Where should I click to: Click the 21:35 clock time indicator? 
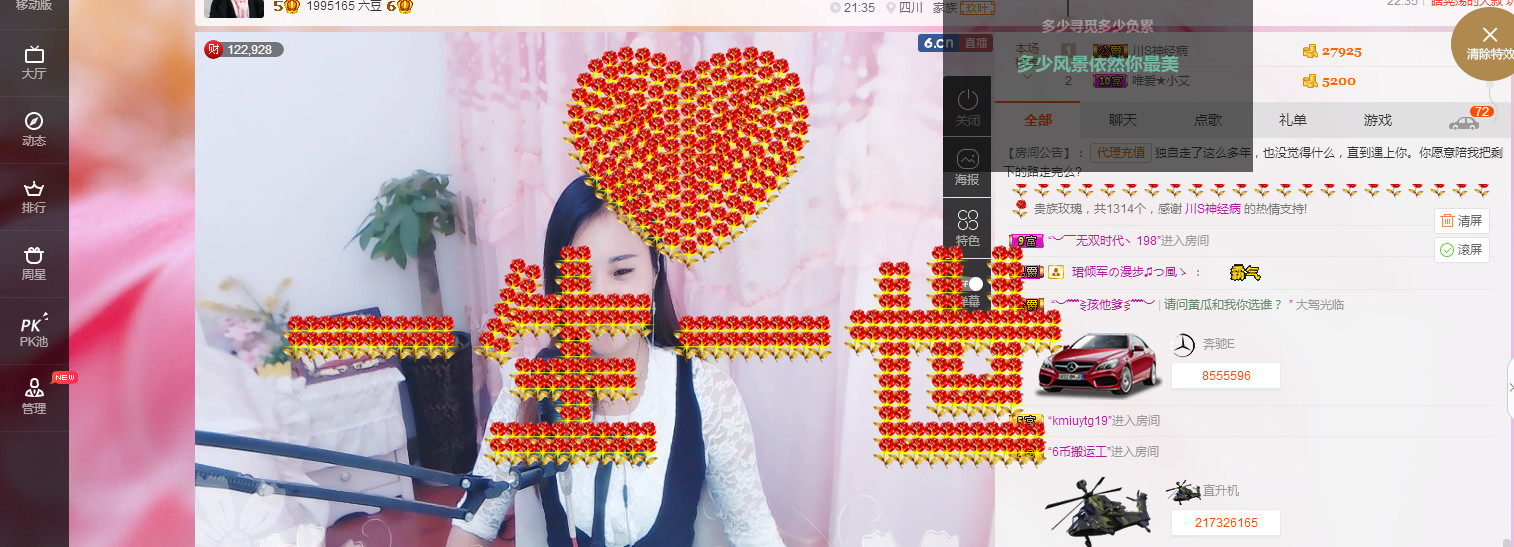coord(853,8)
